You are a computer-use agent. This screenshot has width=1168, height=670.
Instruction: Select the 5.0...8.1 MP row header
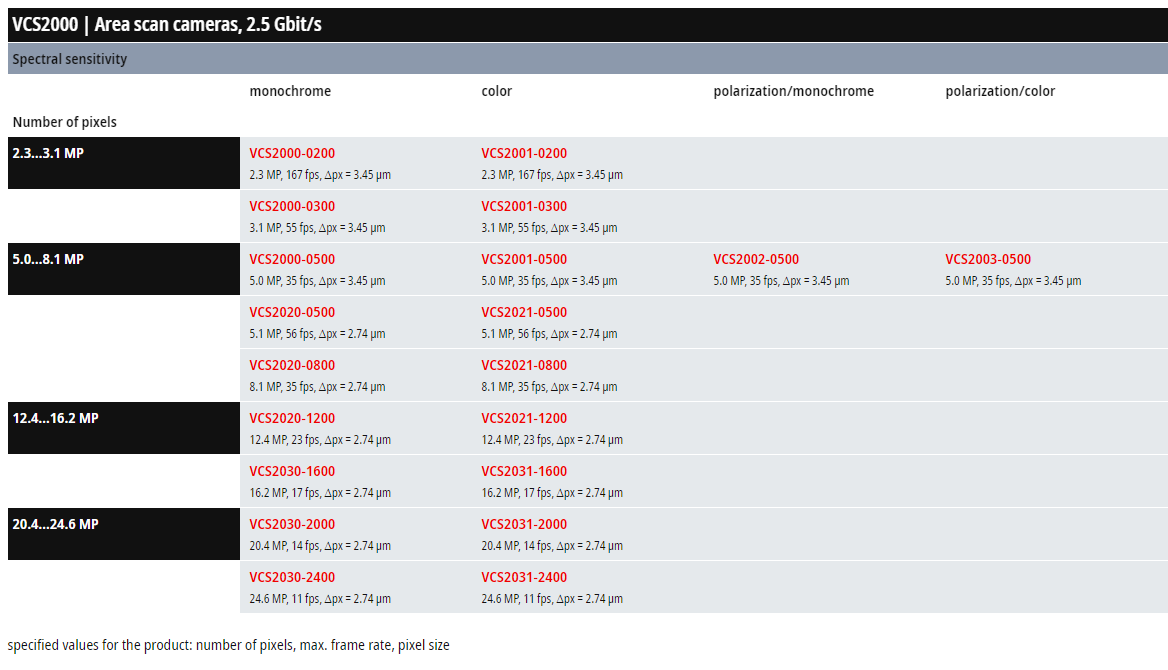pyautogui.click(x=48, y=260)
